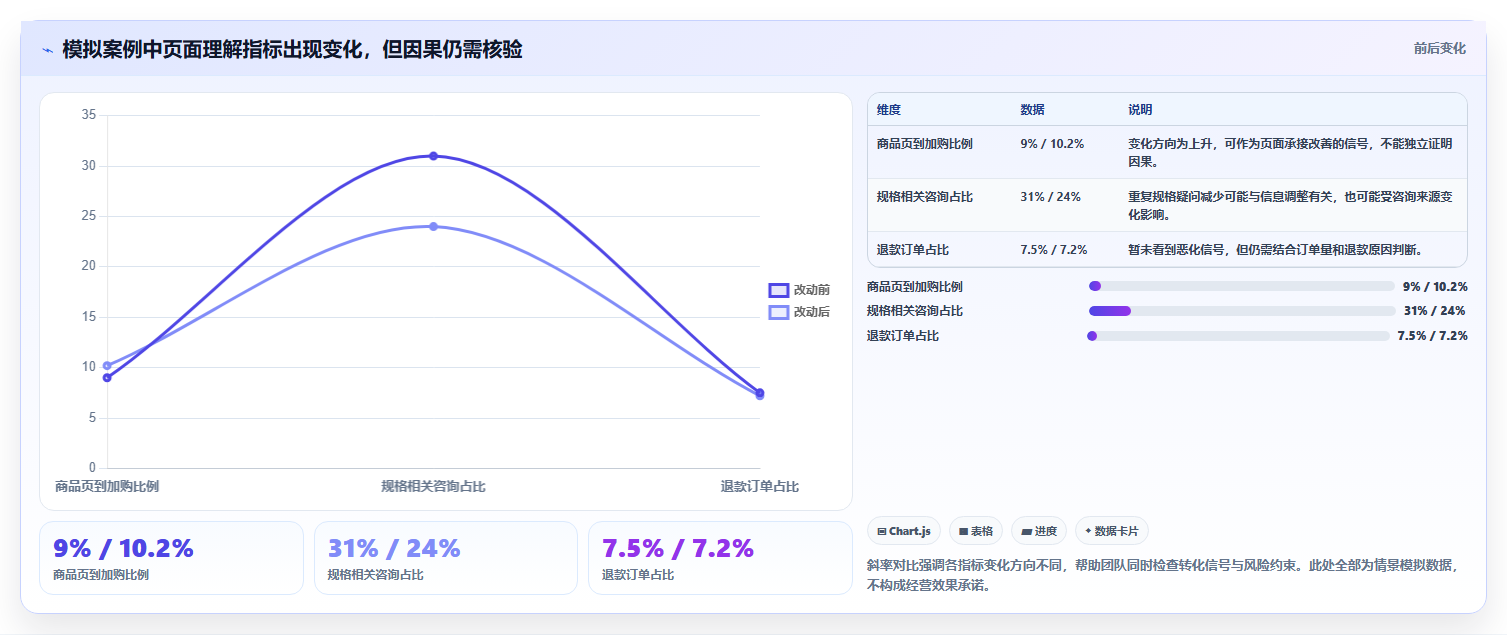Open the 7.5% / 7.2% stat card

pos(720,558)
